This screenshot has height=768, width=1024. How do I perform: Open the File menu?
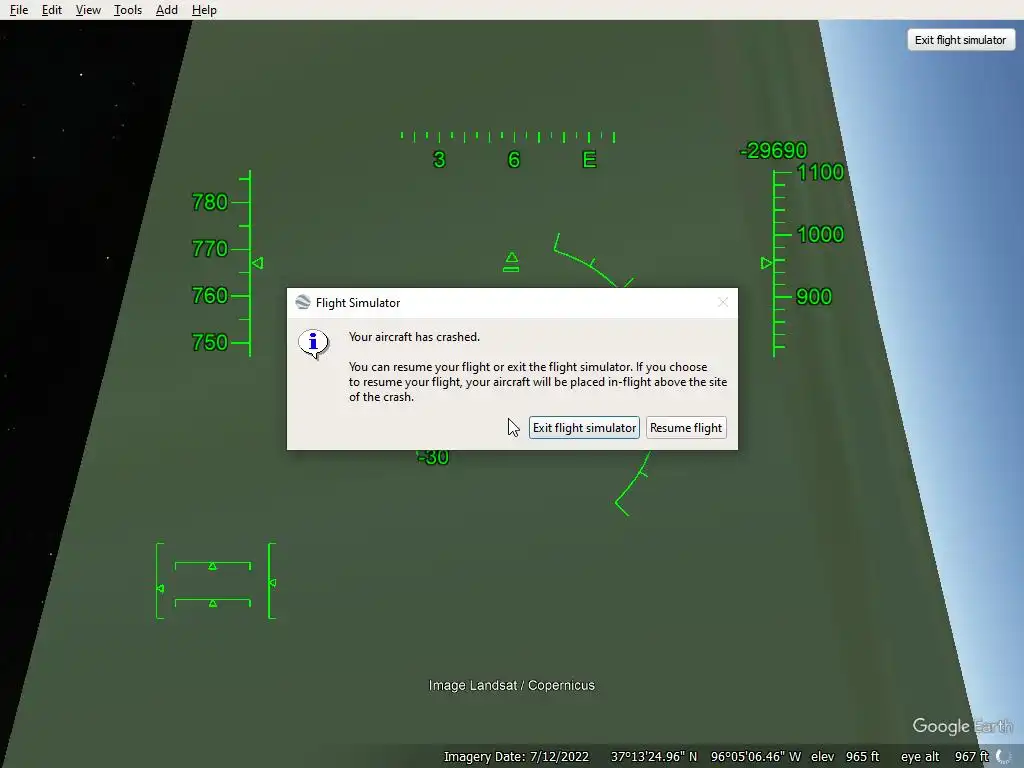18,10
